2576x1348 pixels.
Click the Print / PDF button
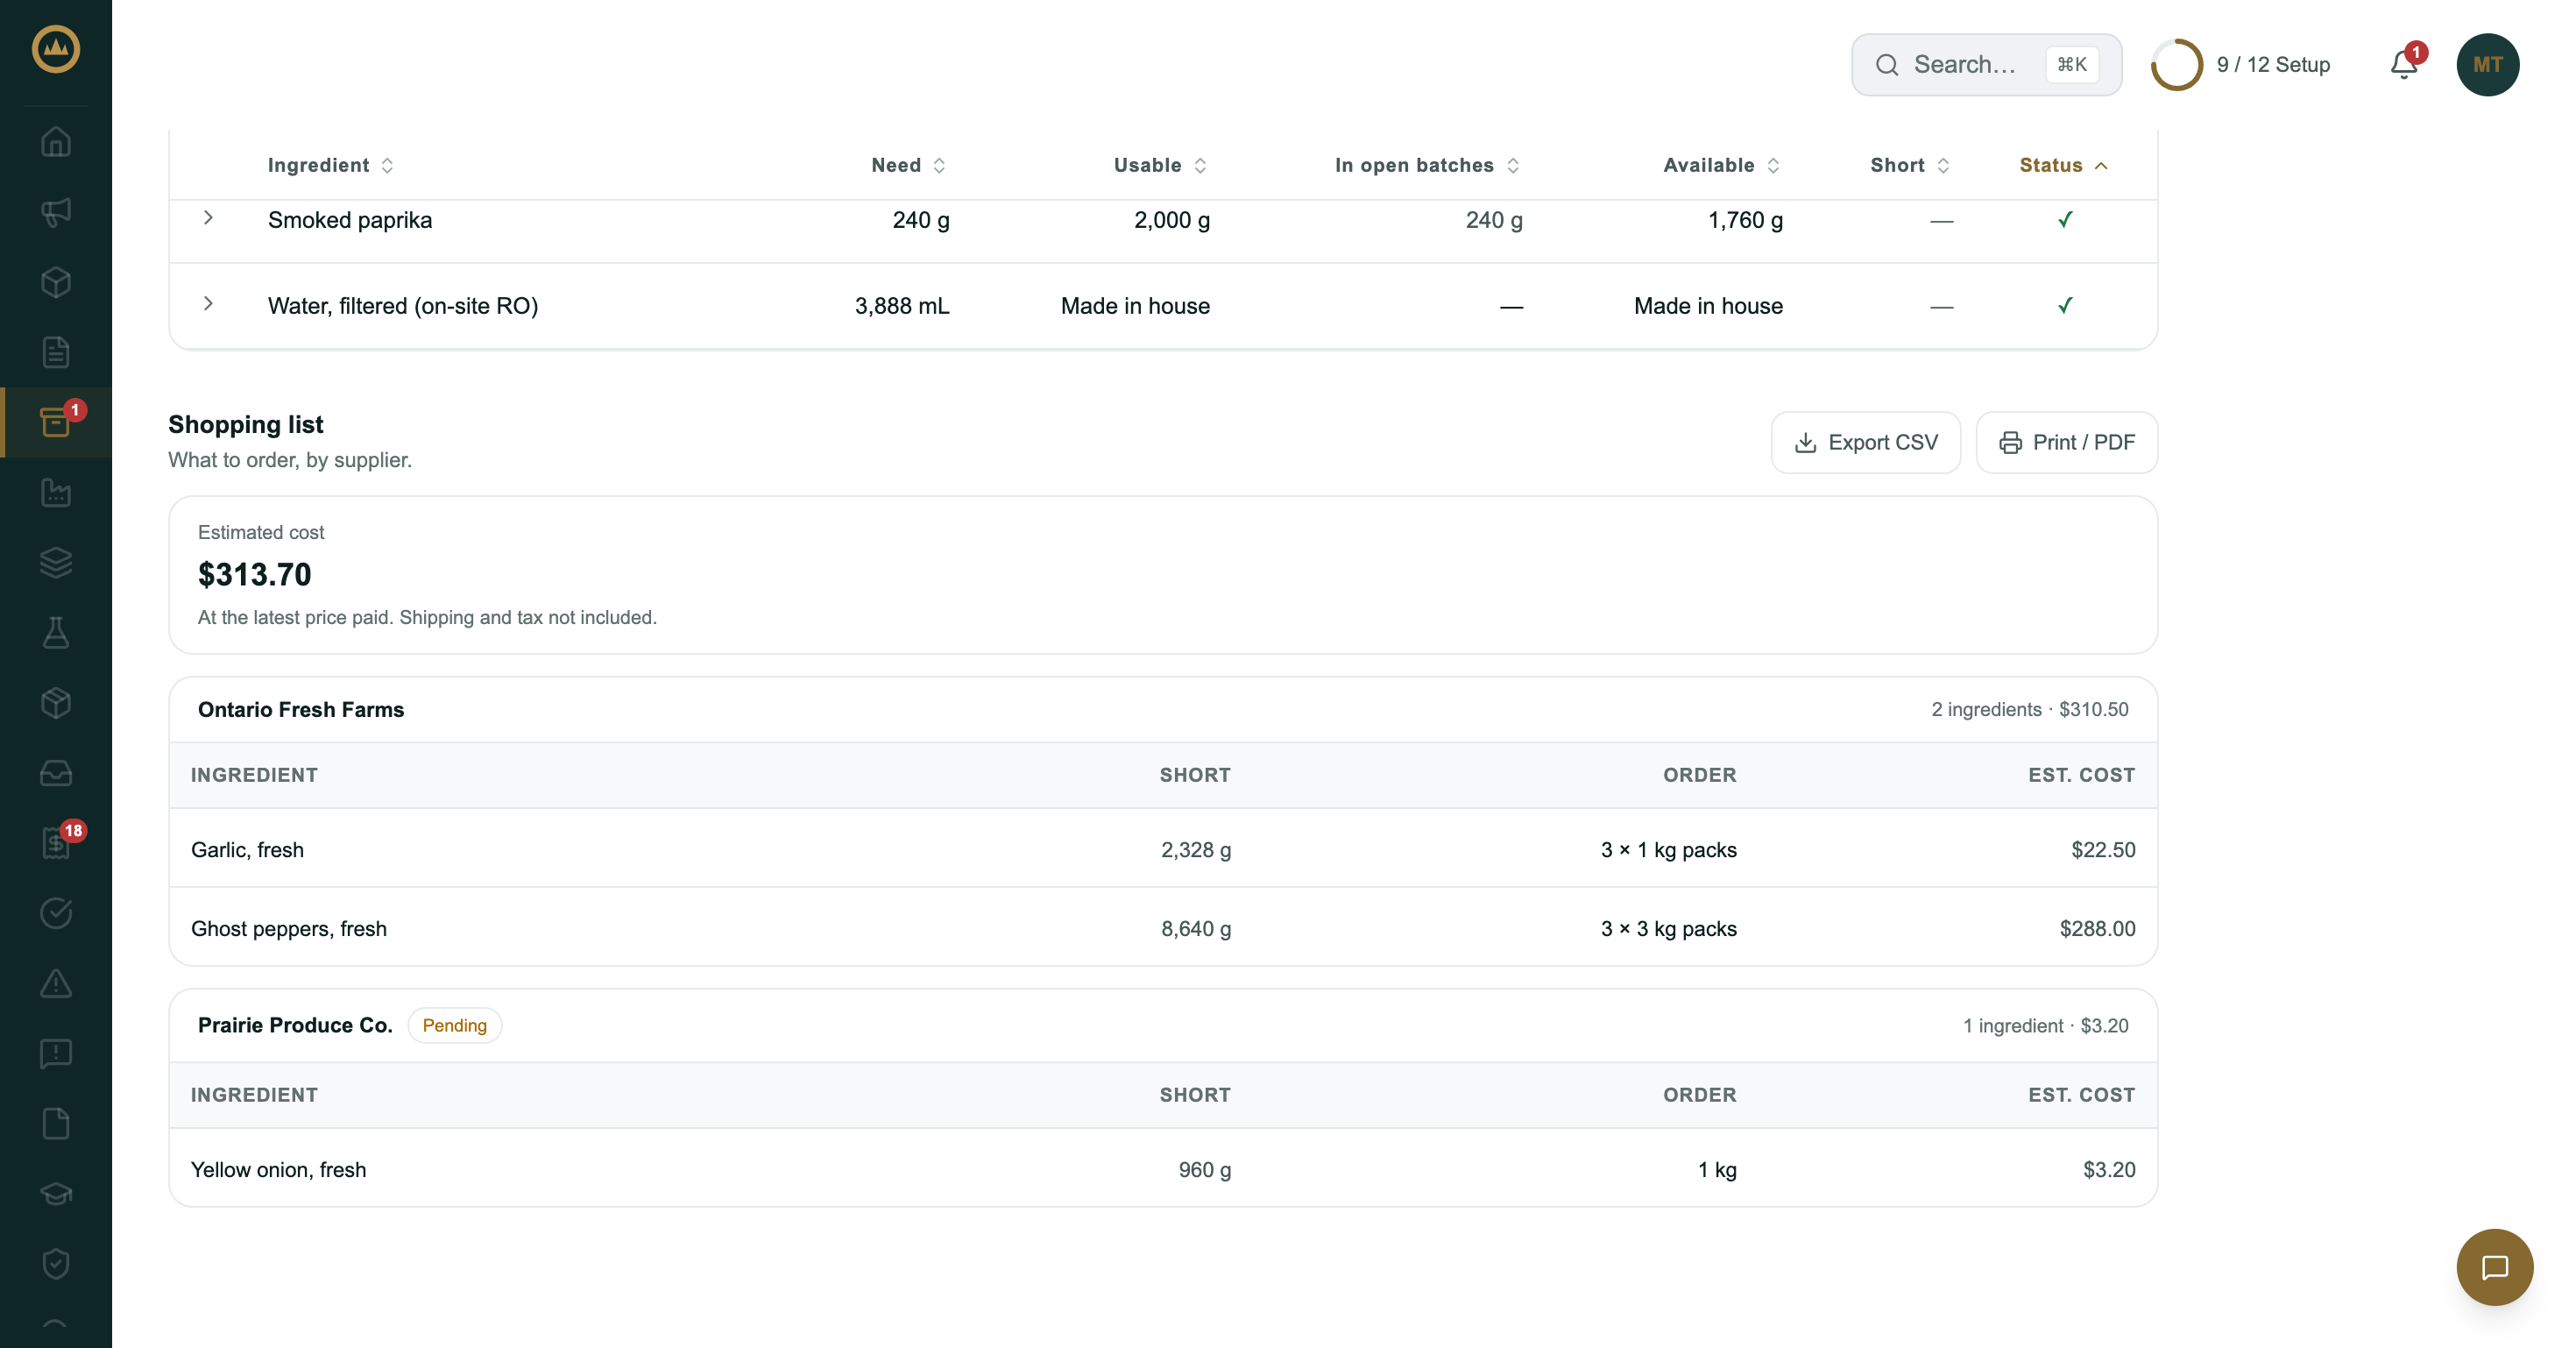point(2066,443)
